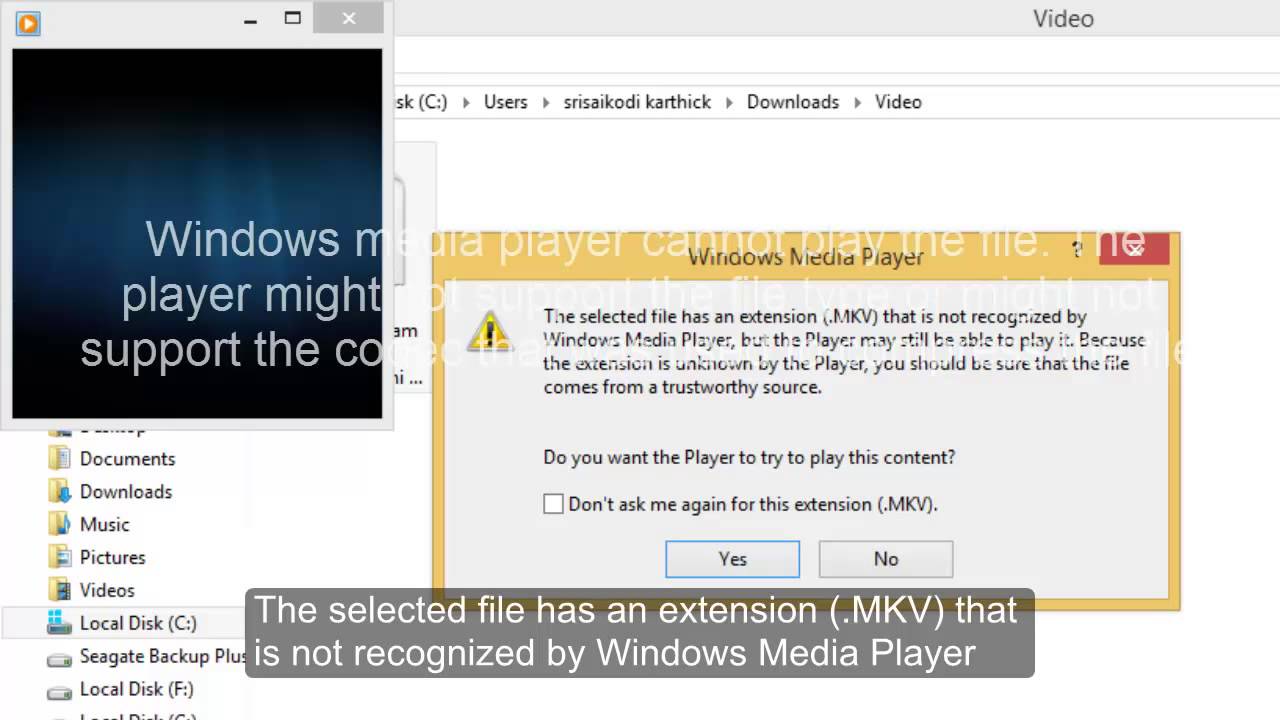Click Downloads in the address bar path

(x=793, y=102)
